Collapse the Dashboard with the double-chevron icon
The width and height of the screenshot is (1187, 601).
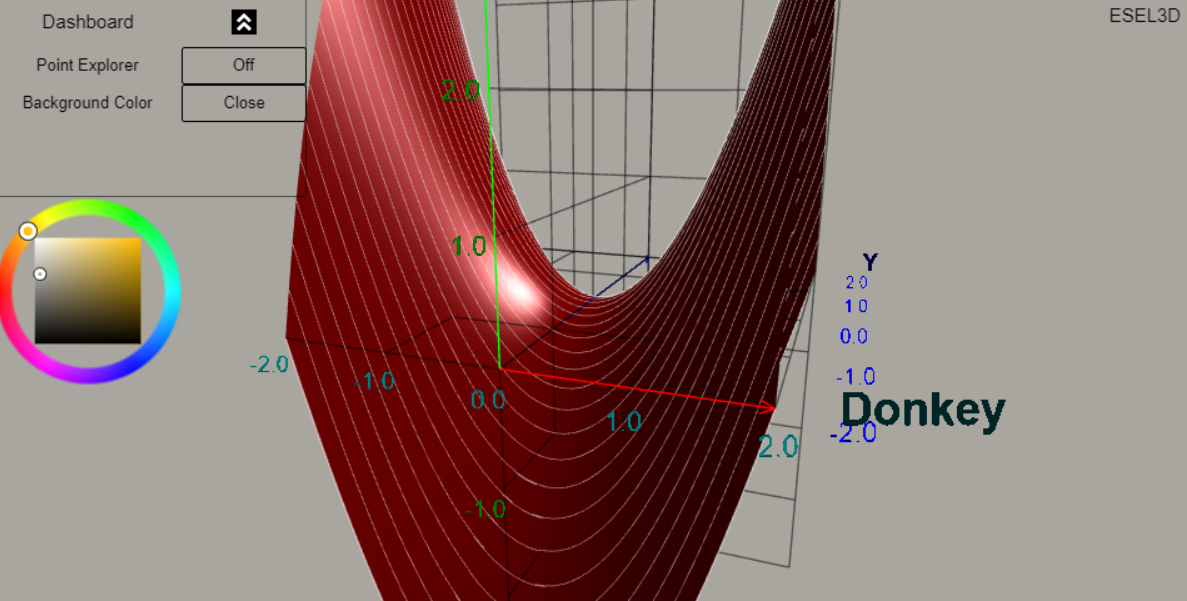coord(244,22)
